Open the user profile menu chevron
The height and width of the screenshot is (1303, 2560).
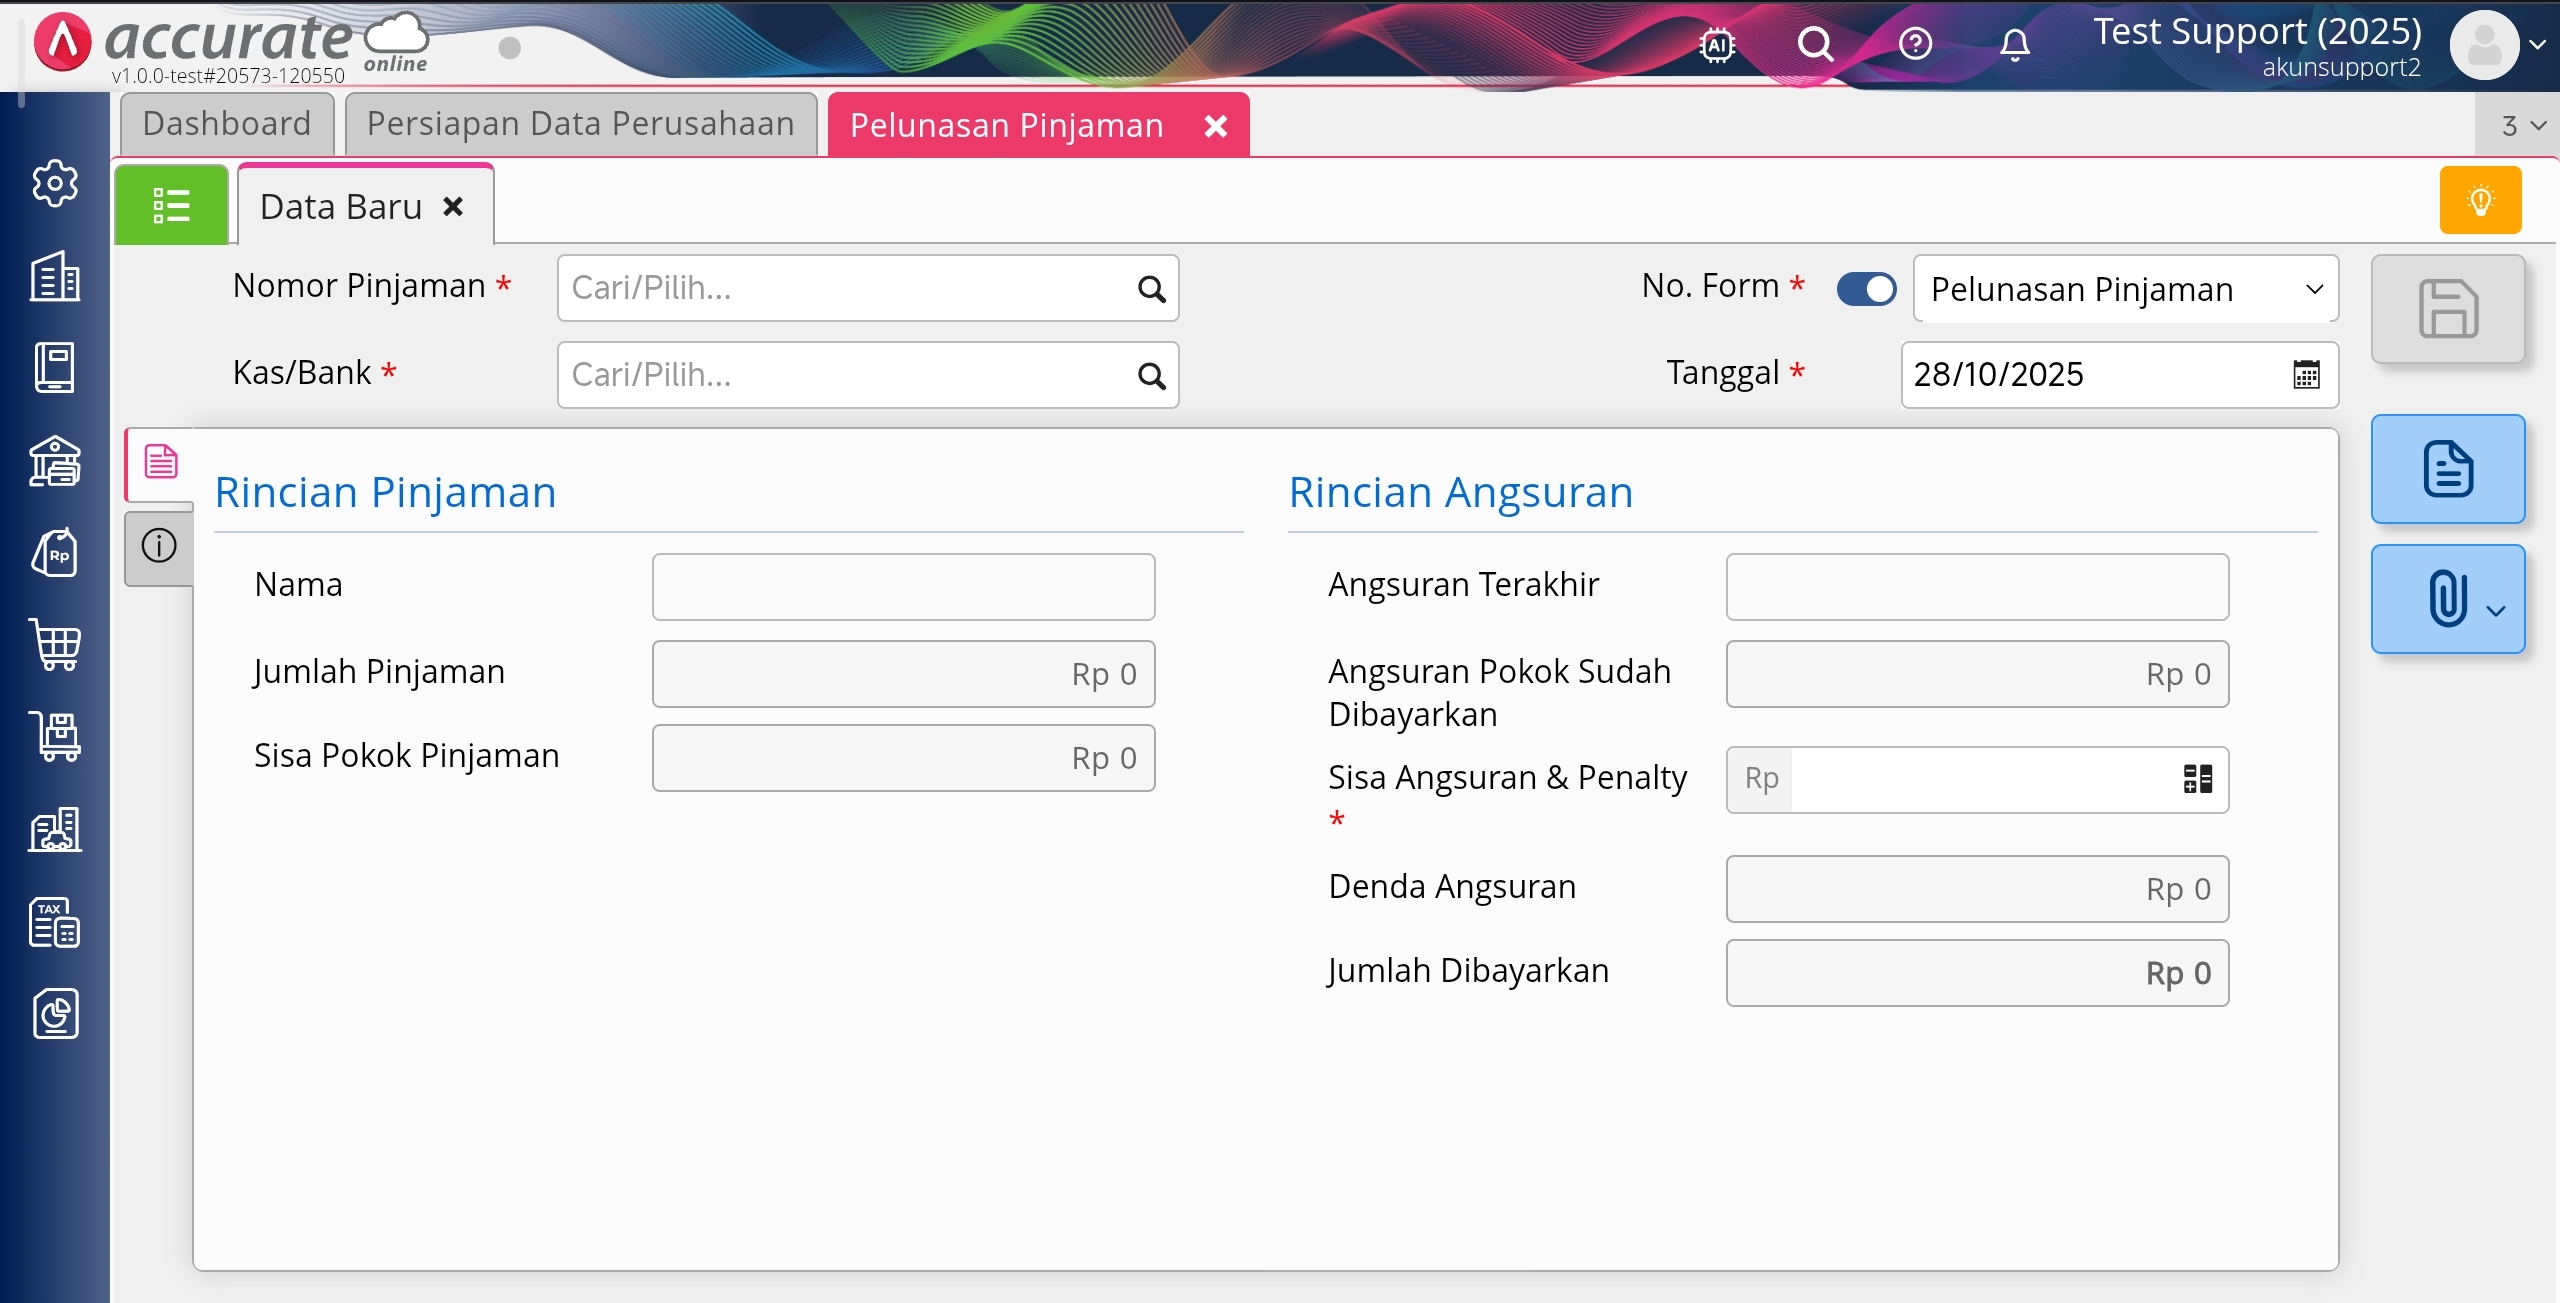(x=2537, y=44)
